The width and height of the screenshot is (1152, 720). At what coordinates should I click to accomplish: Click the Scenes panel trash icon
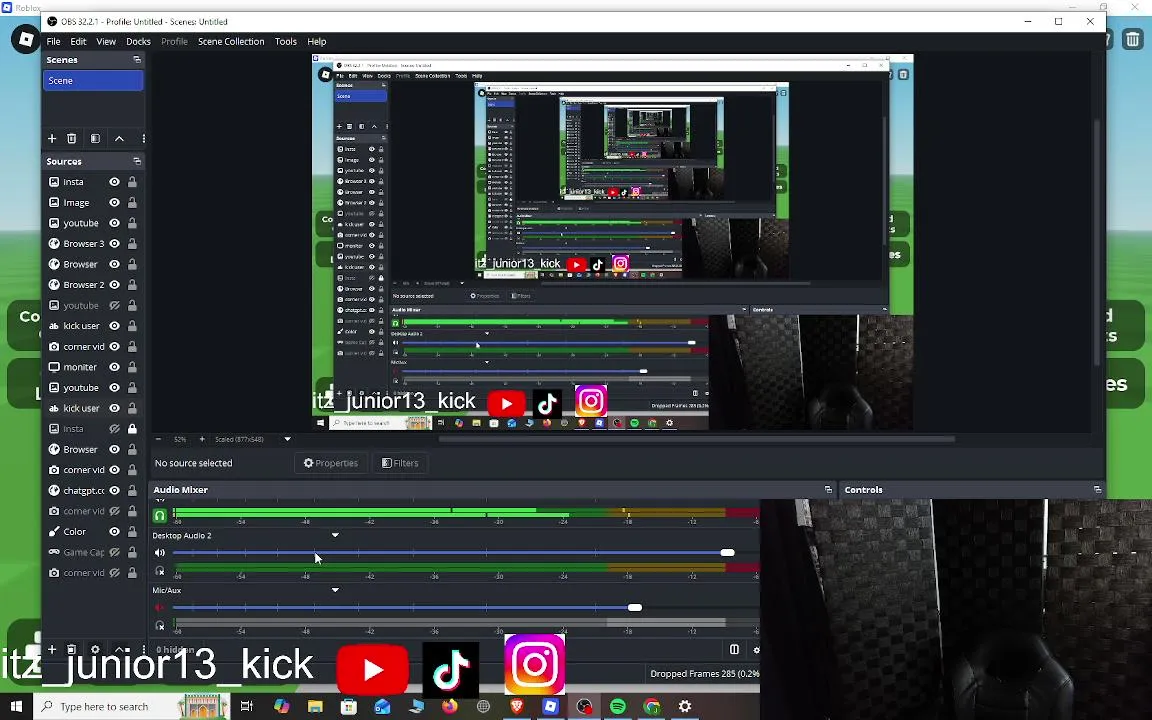(71, 138)
